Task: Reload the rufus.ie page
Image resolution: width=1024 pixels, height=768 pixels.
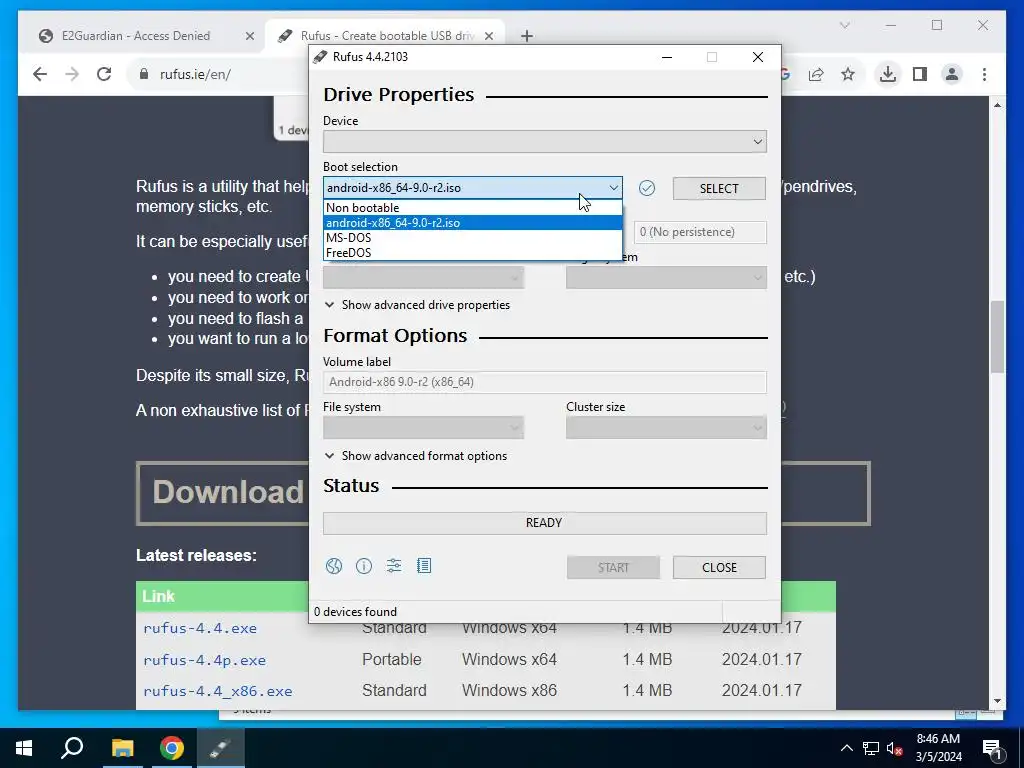Action: point(104,74)
